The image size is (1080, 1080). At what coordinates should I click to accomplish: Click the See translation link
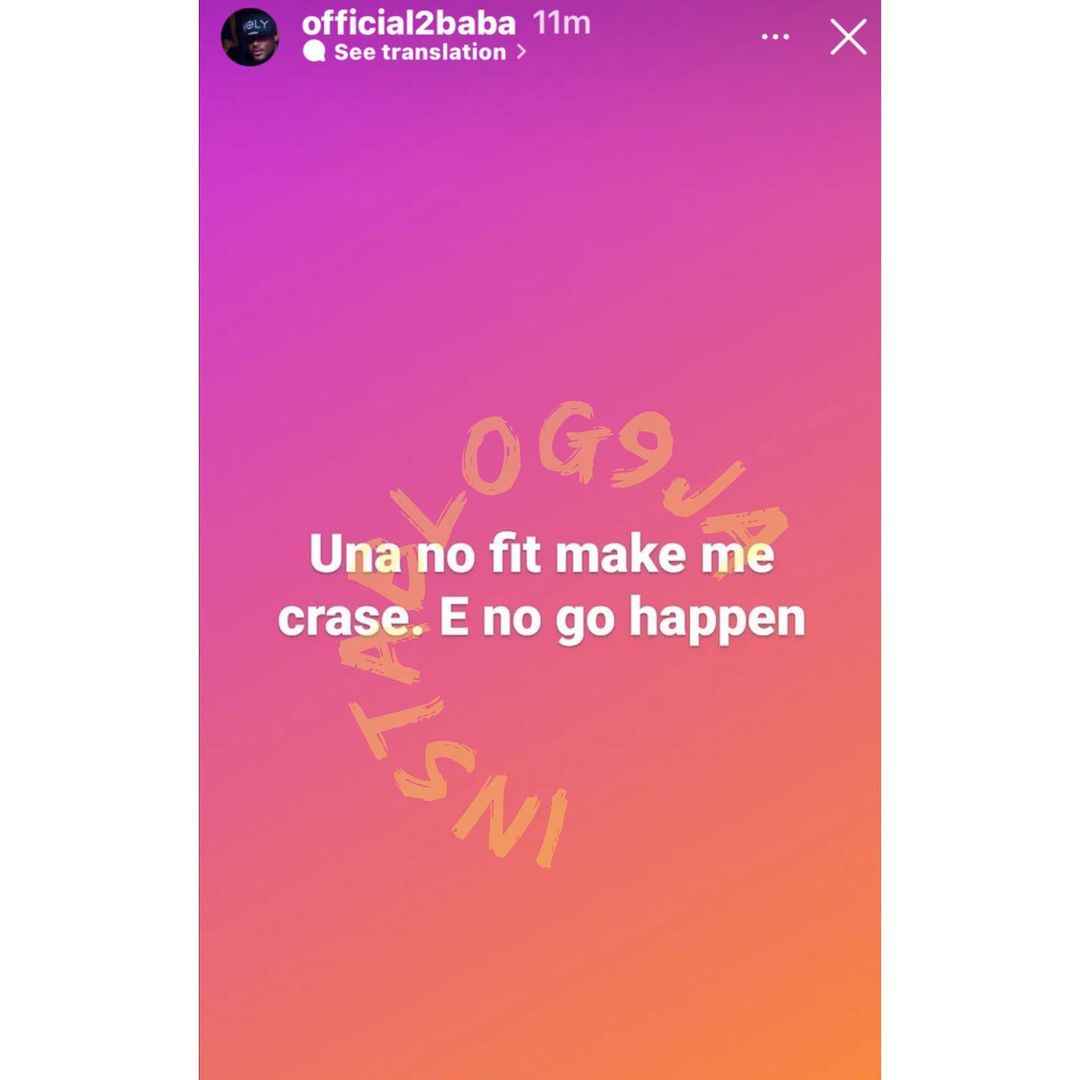419,52
